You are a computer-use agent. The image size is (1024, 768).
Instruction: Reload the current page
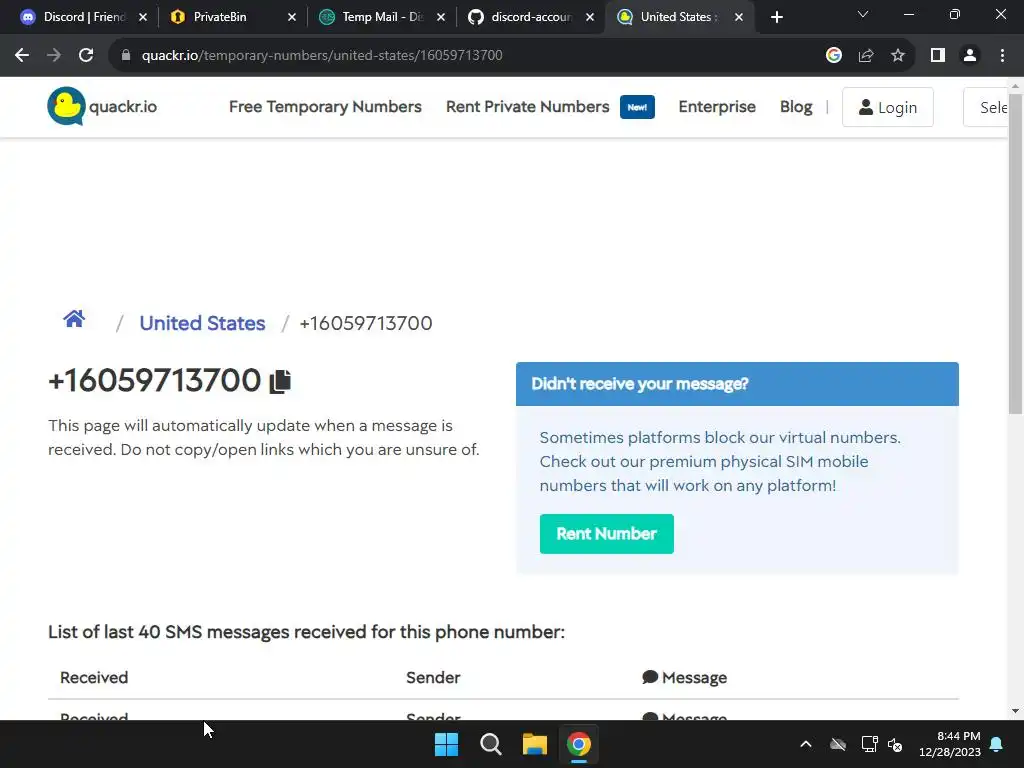click(86, 56)
